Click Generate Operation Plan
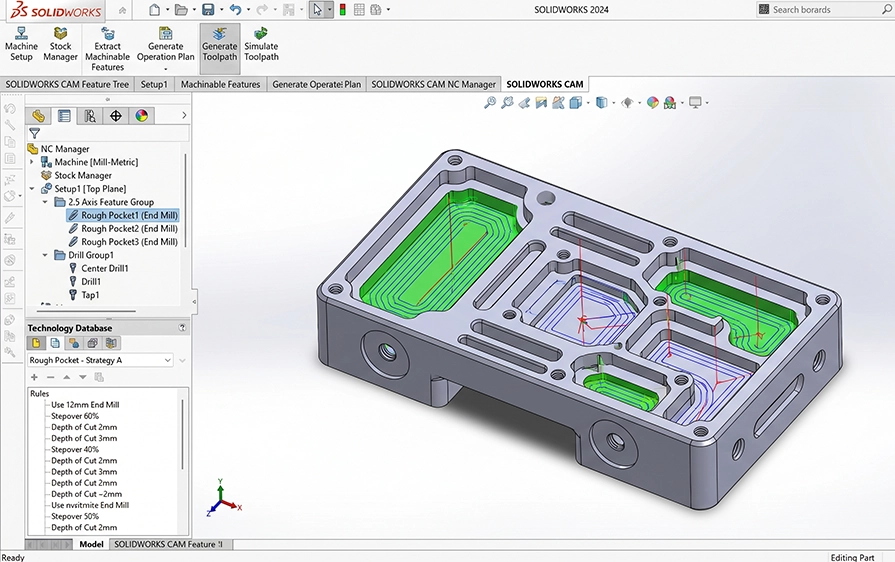Image resolution: width=895 pixels, height=562 pixels. [x=166, y=44]
